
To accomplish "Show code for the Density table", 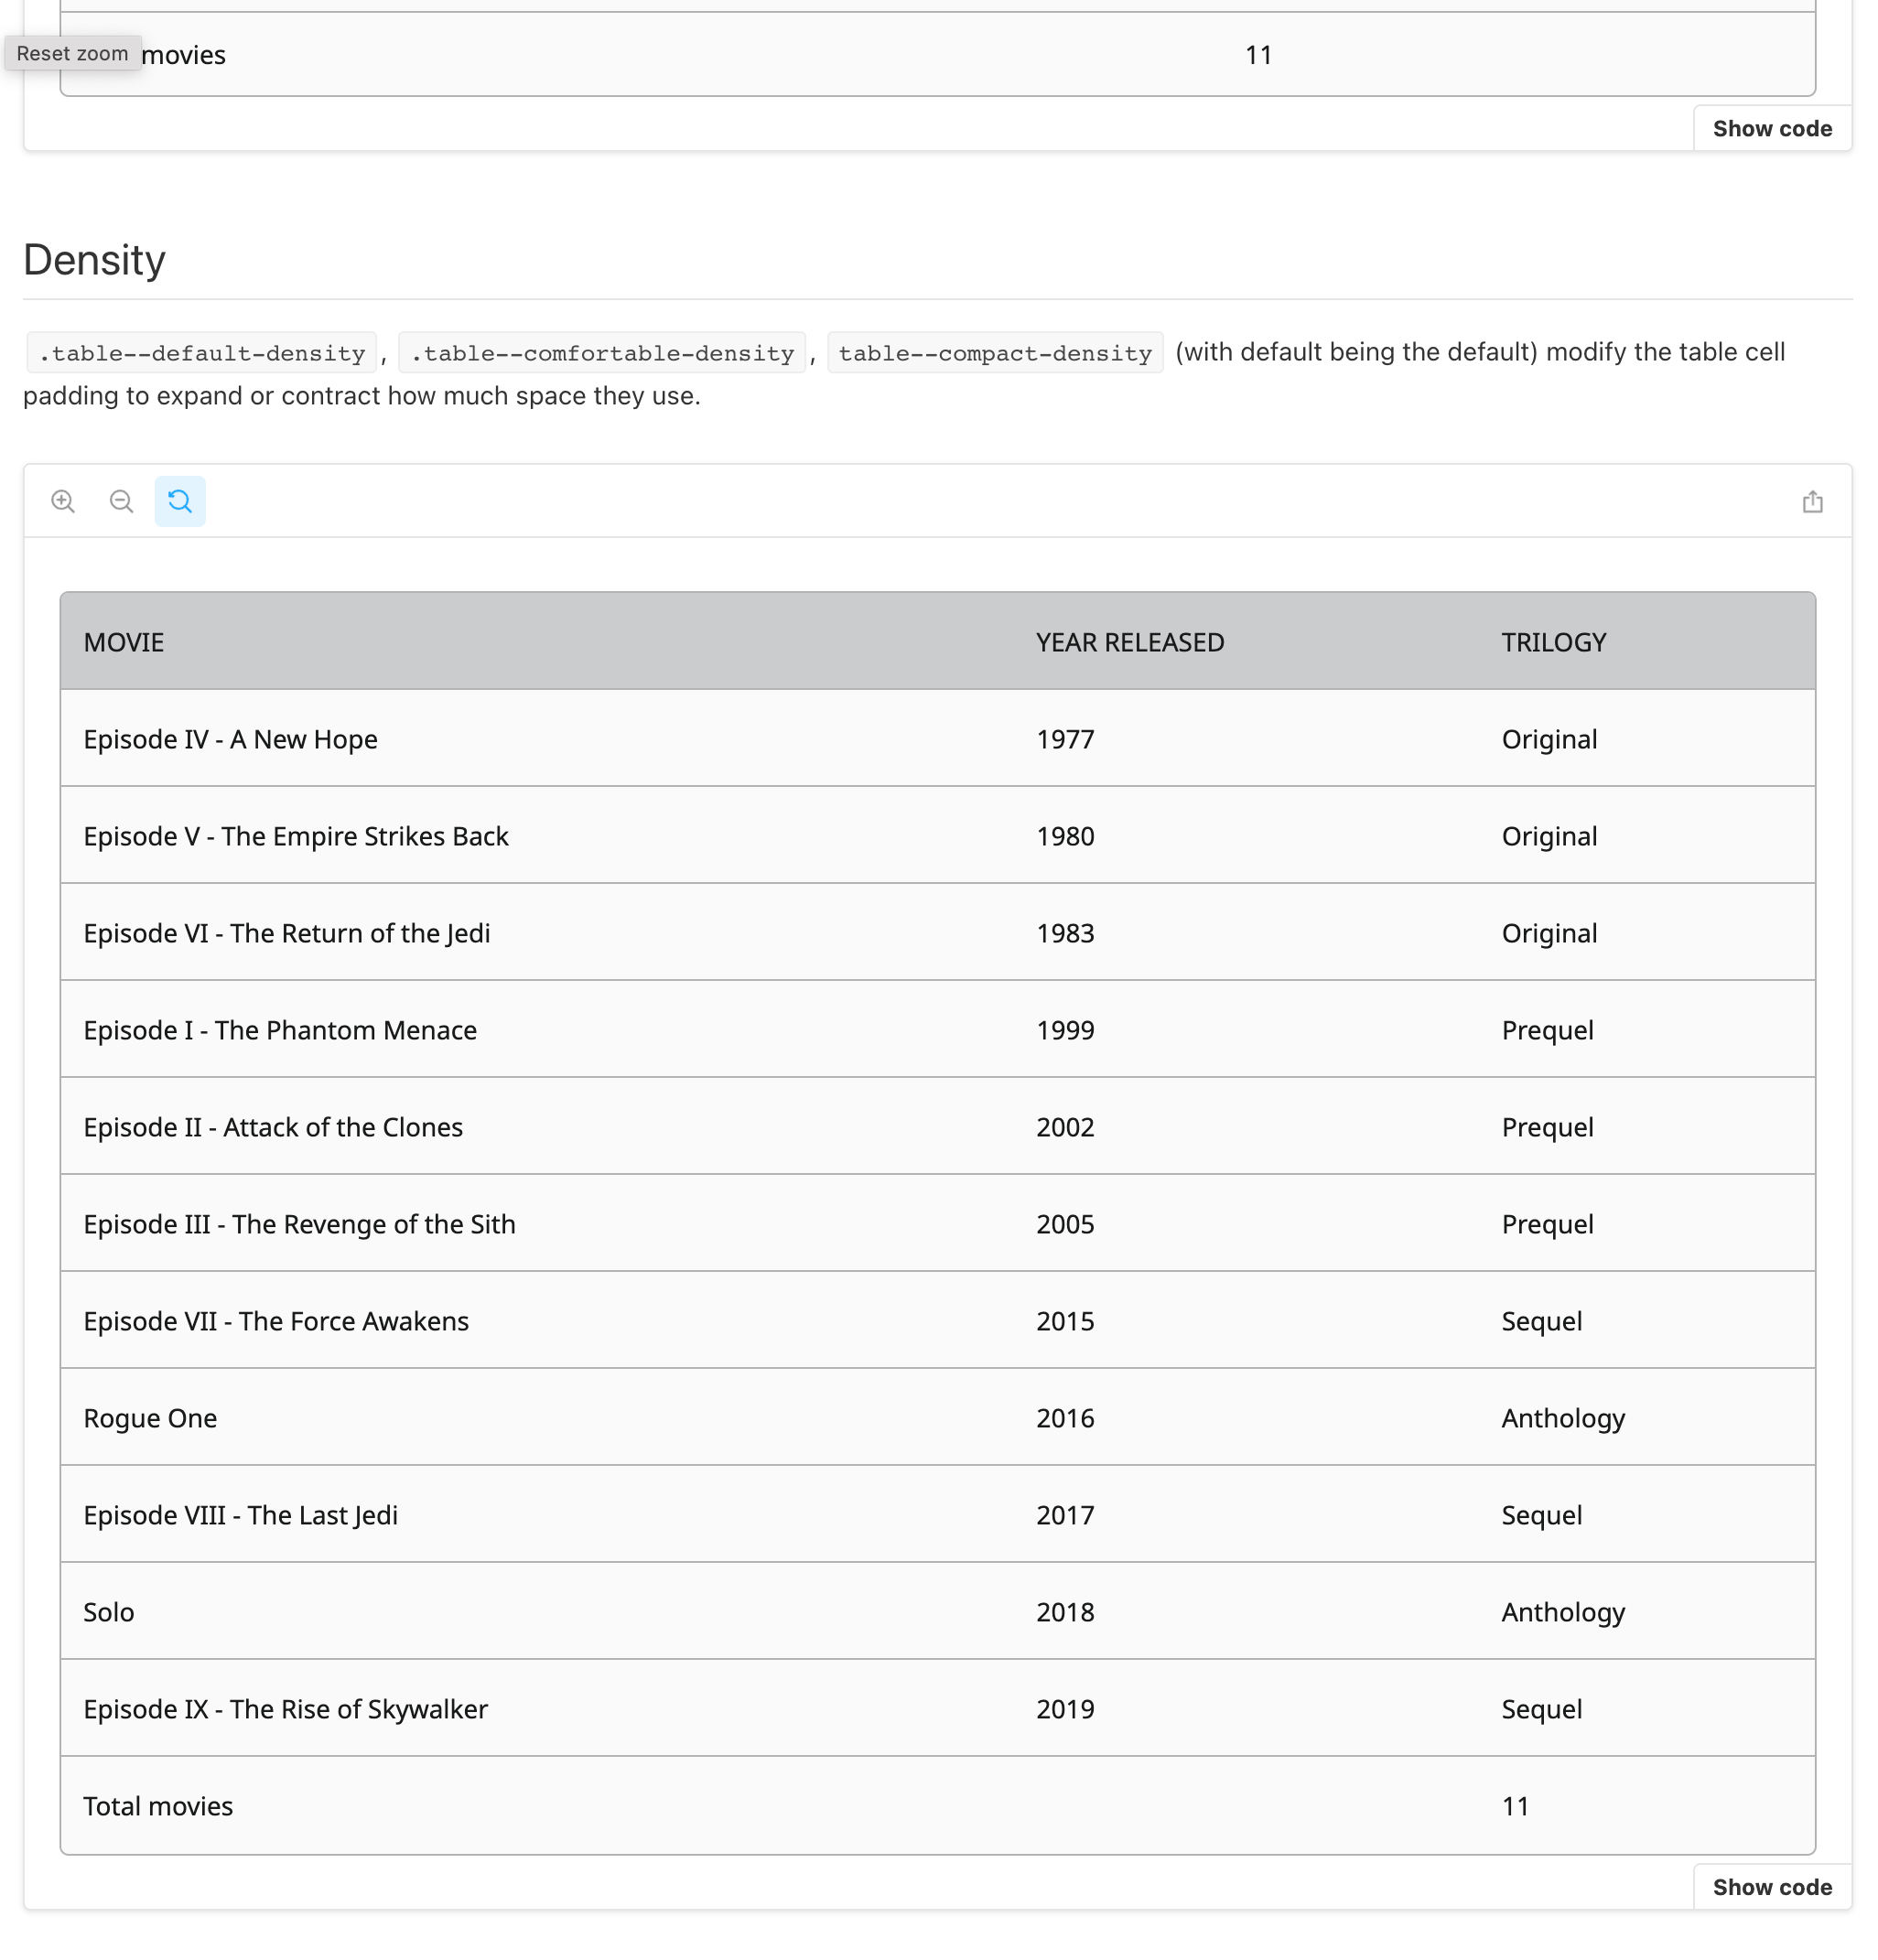I will pos(1771,1887).
